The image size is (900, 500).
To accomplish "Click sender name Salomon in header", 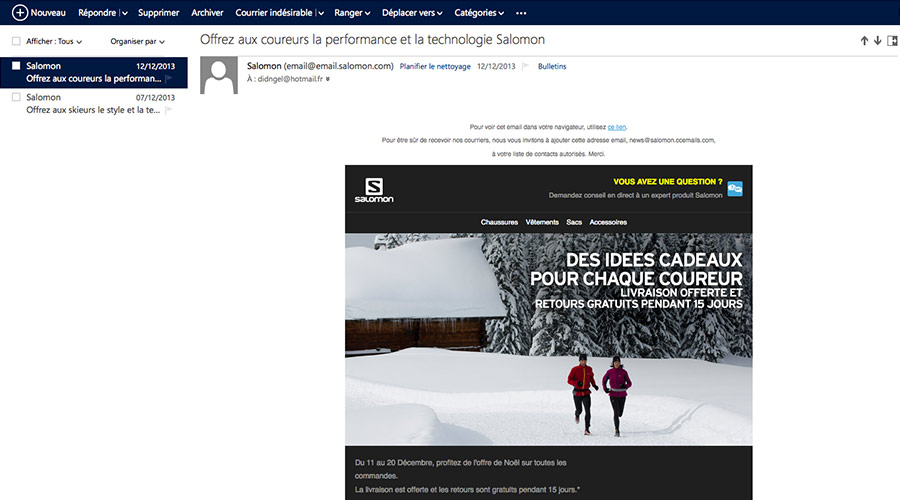I will click(264, 66).
